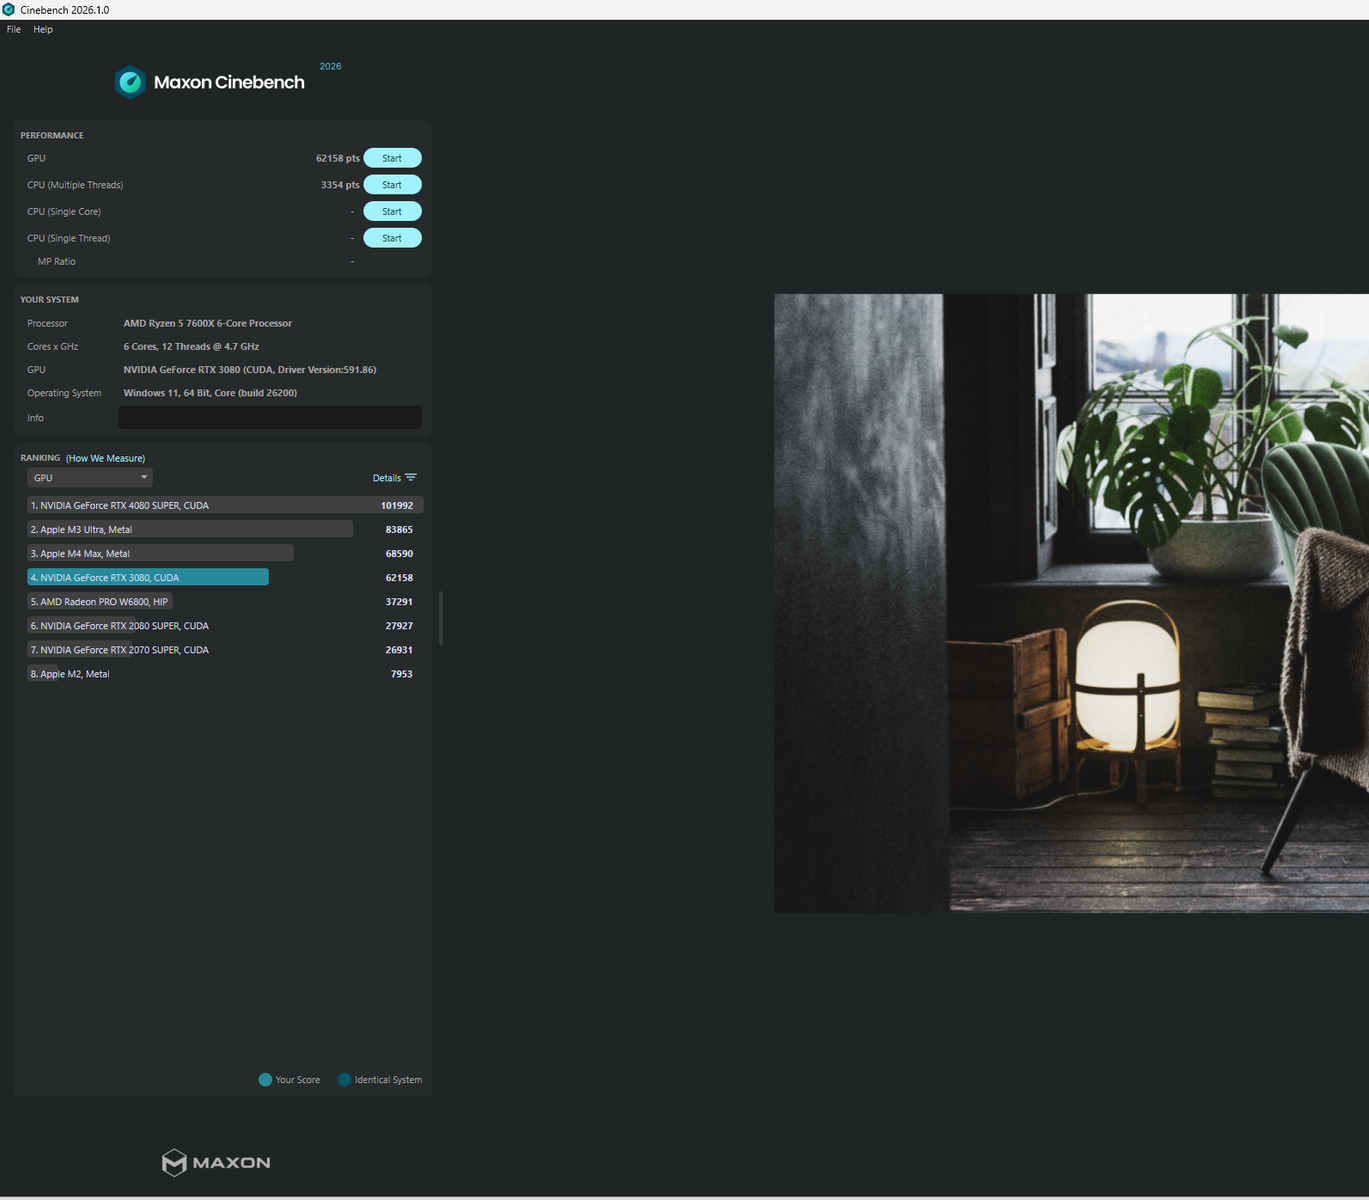Click the ranking panel scrollbar
Image resolution: width=1369 pixels, height=1200 pixels.
click(x=441, y=618)
